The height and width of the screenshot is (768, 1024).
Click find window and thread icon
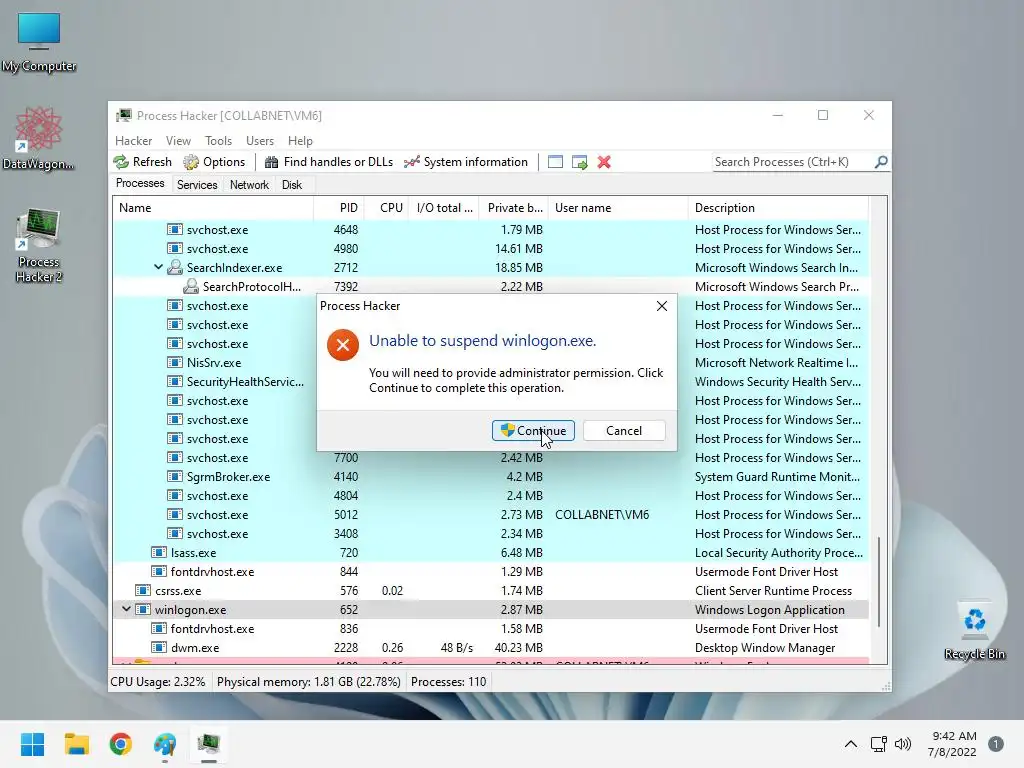[579, 162]
